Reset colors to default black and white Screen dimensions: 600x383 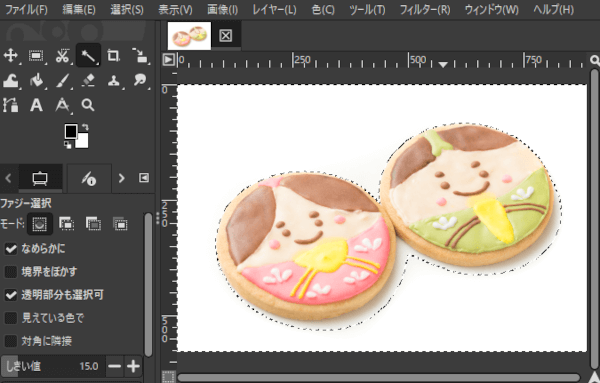[x=68, y=145]
